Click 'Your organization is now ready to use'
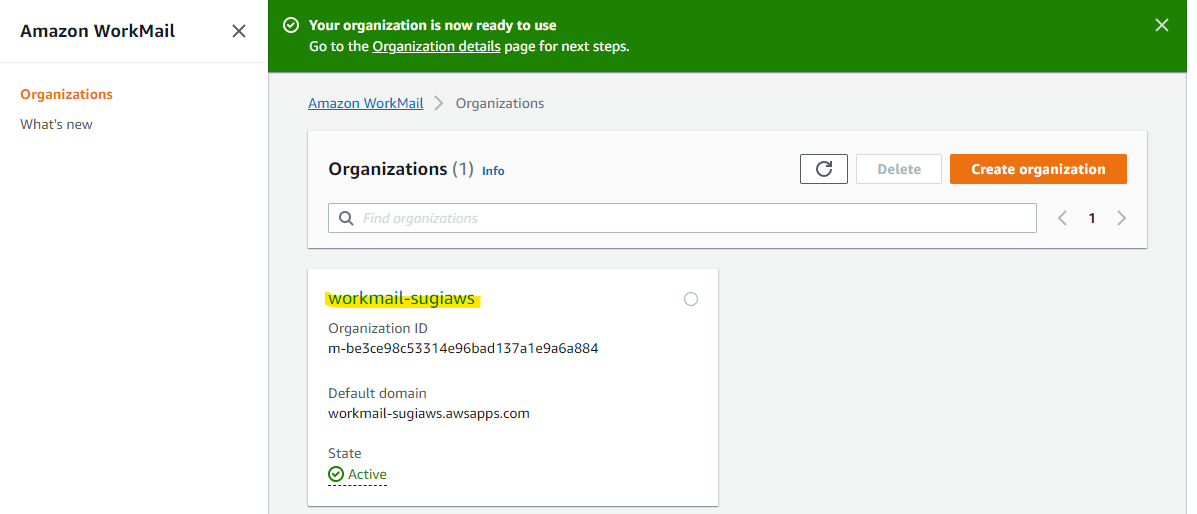This screenshot has height=514, width=1197. click(433, 25)
